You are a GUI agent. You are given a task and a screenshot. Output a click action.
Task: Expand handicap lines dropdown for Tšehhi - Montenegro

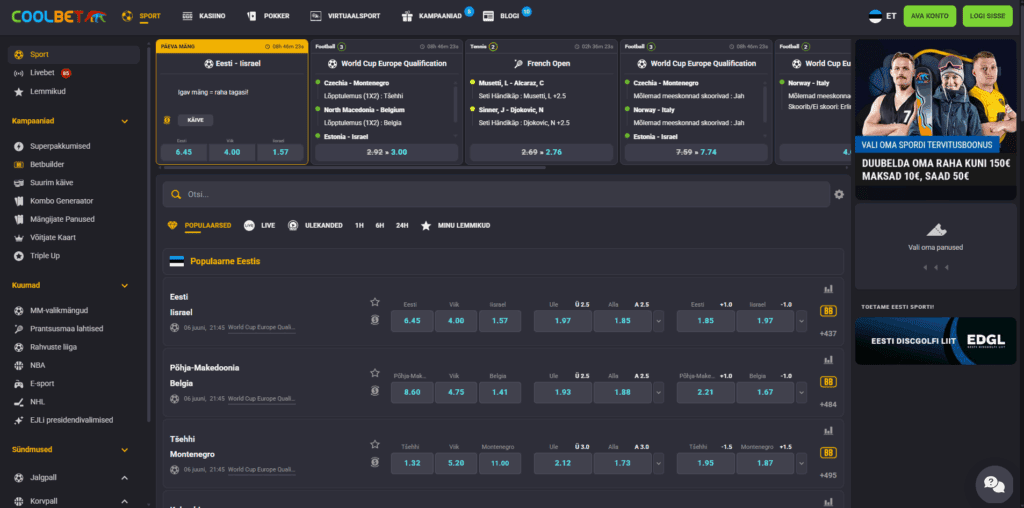click(x=801, y=464)
